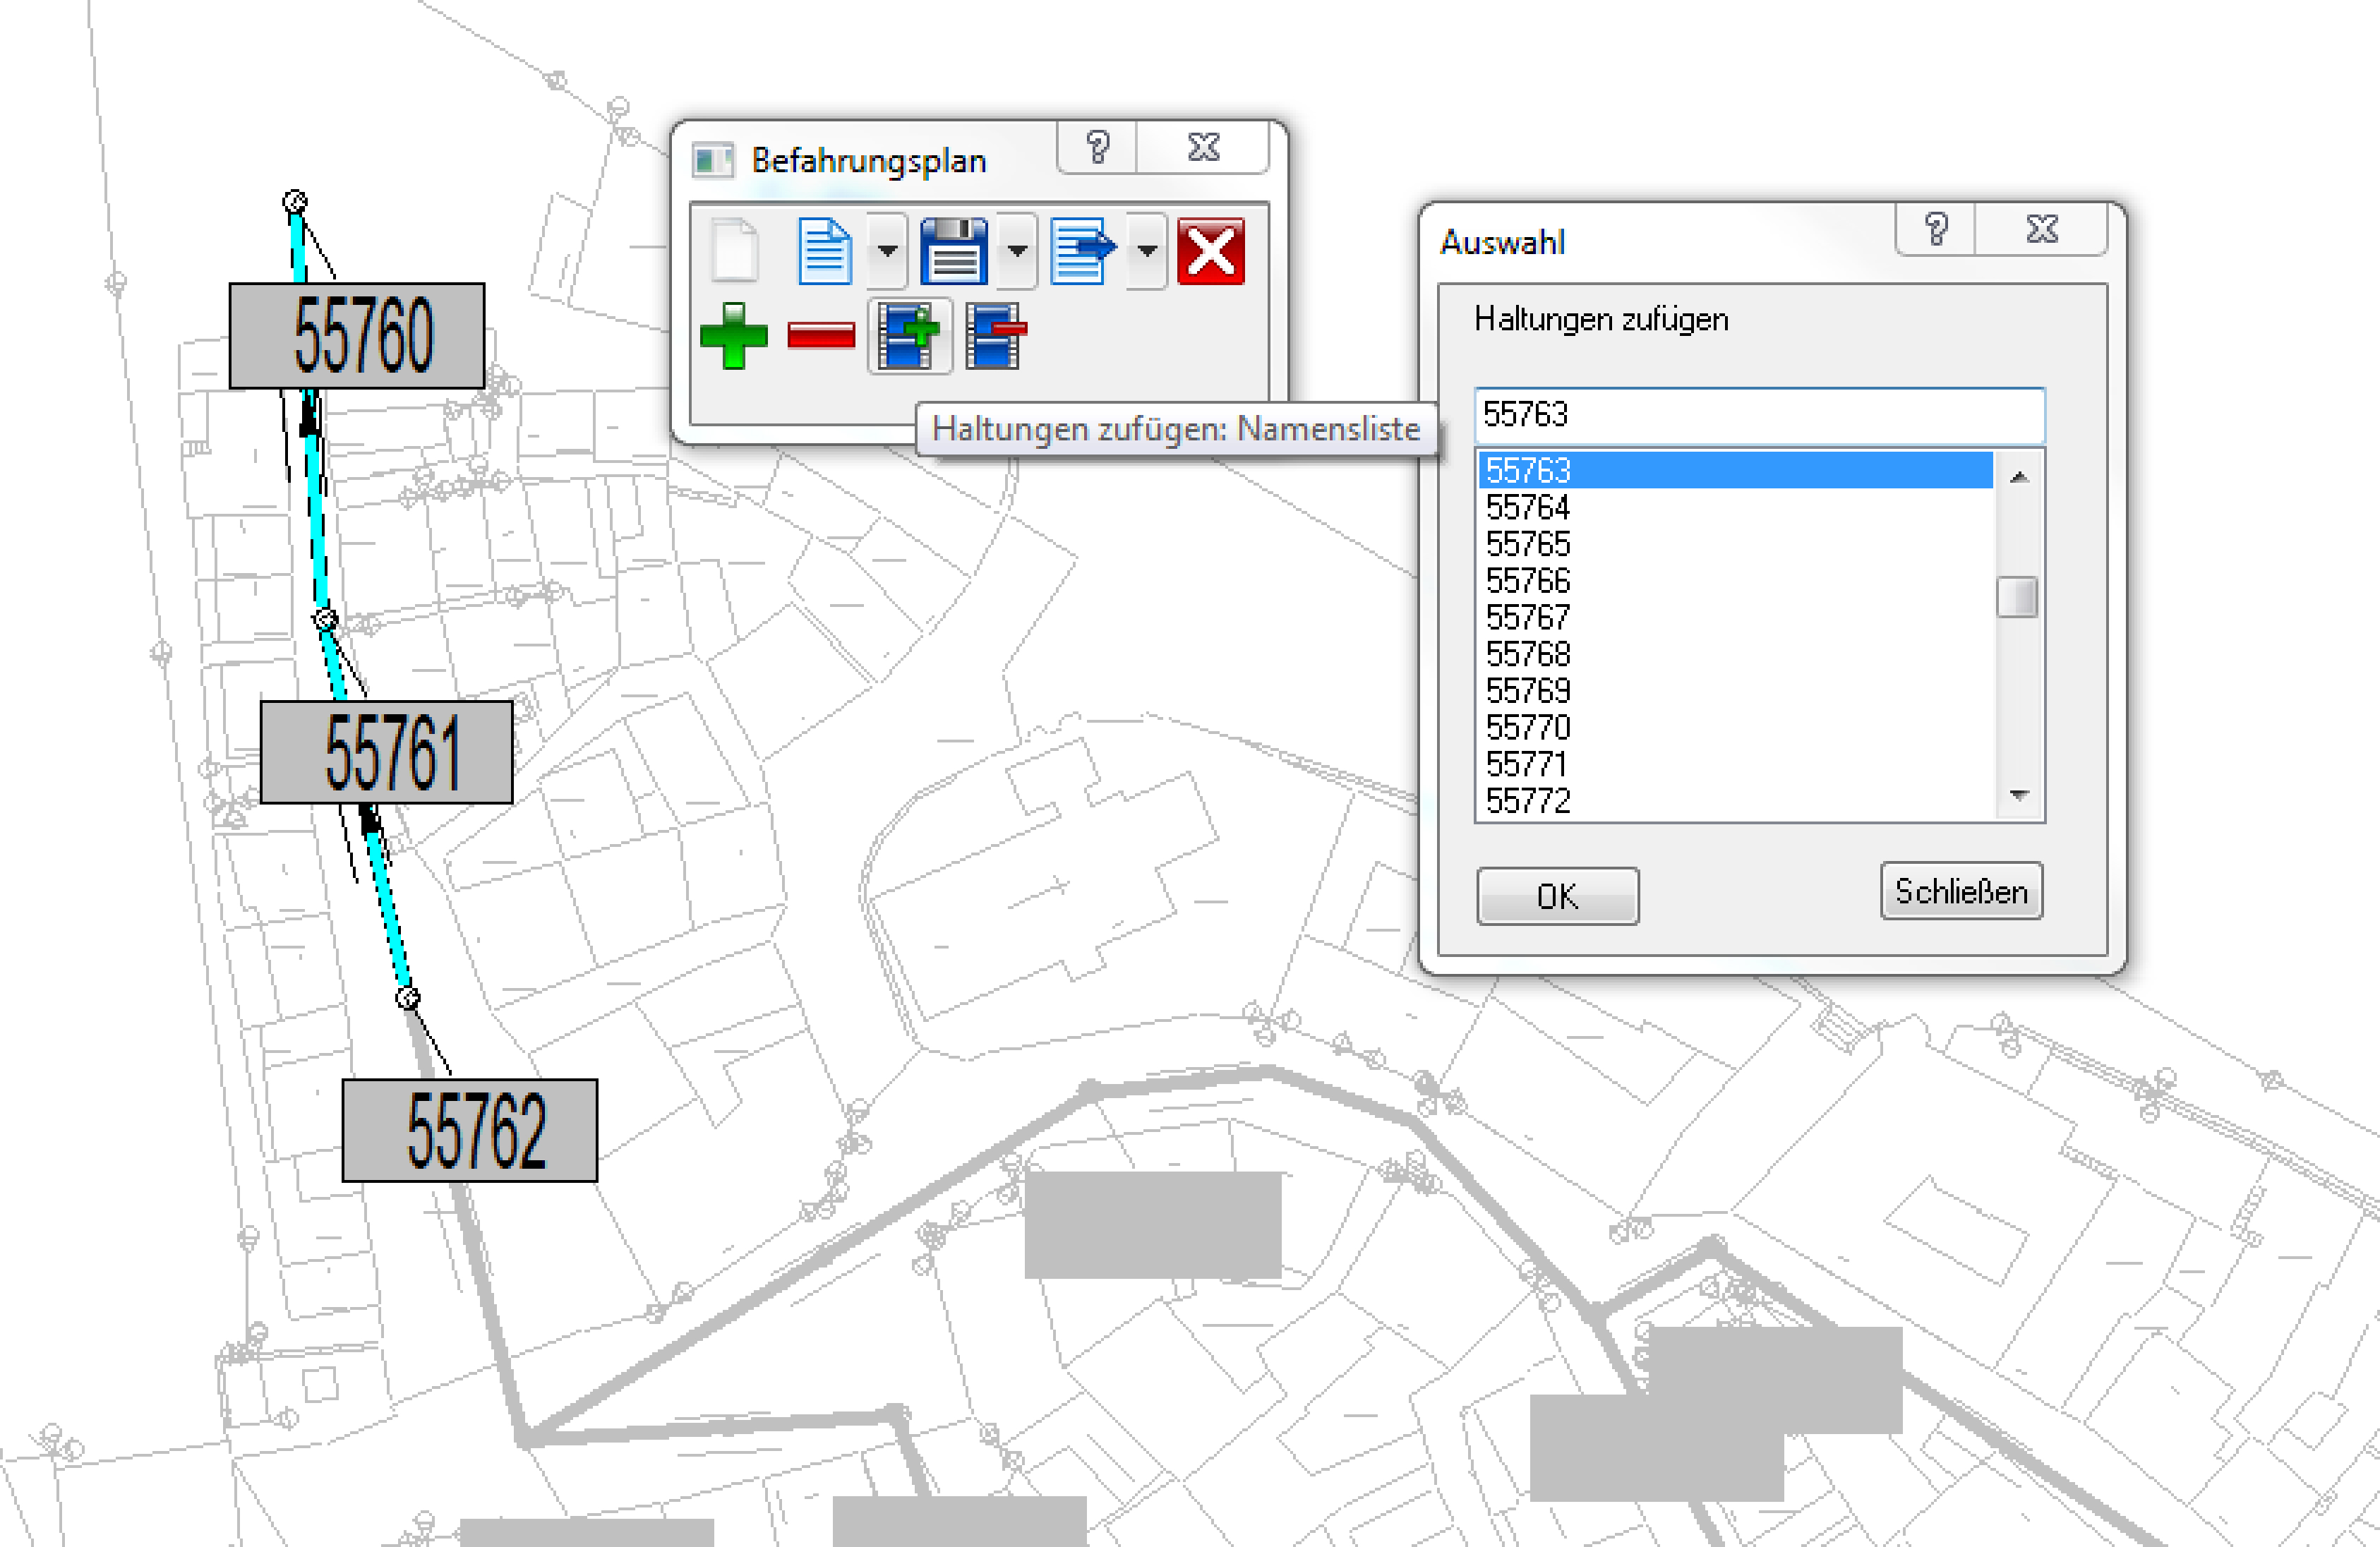Open a Befahrungsplan with the blue document icon
Viewport: 2380px width, 1547px height.
(x=825, y=250)
